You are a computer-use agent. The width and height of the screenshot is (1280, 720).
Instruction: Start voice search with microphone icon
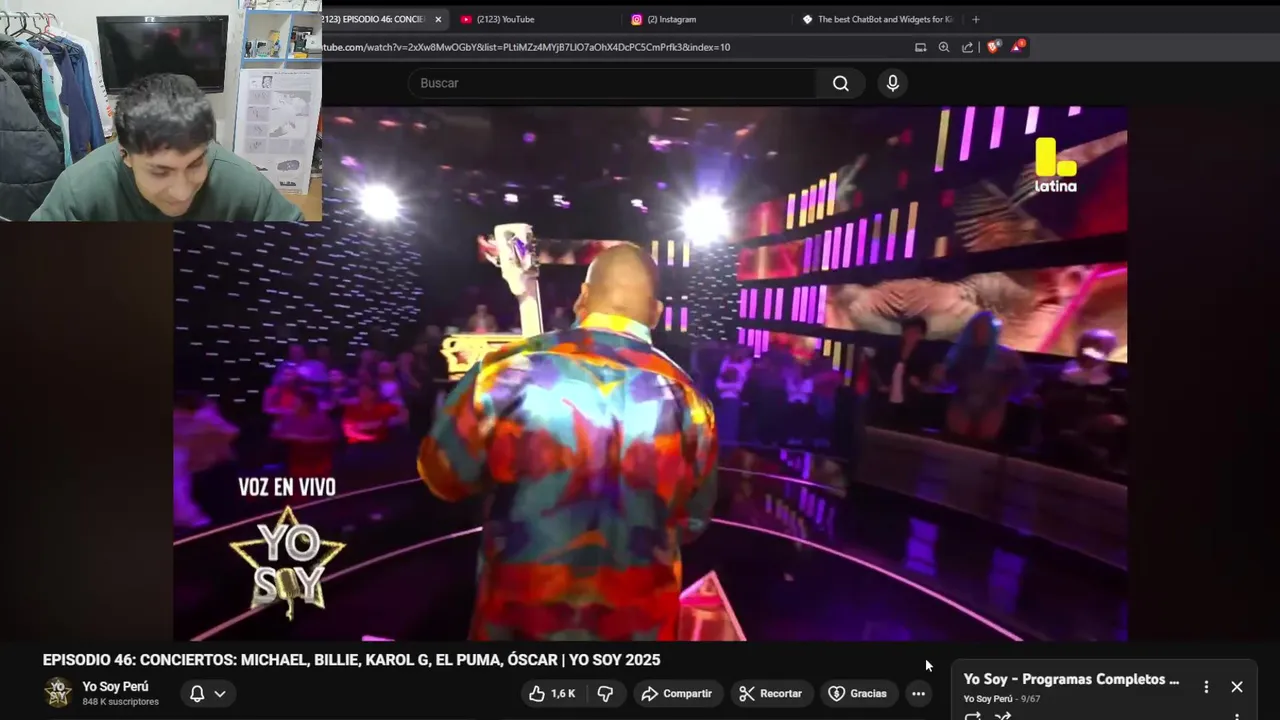893,83
